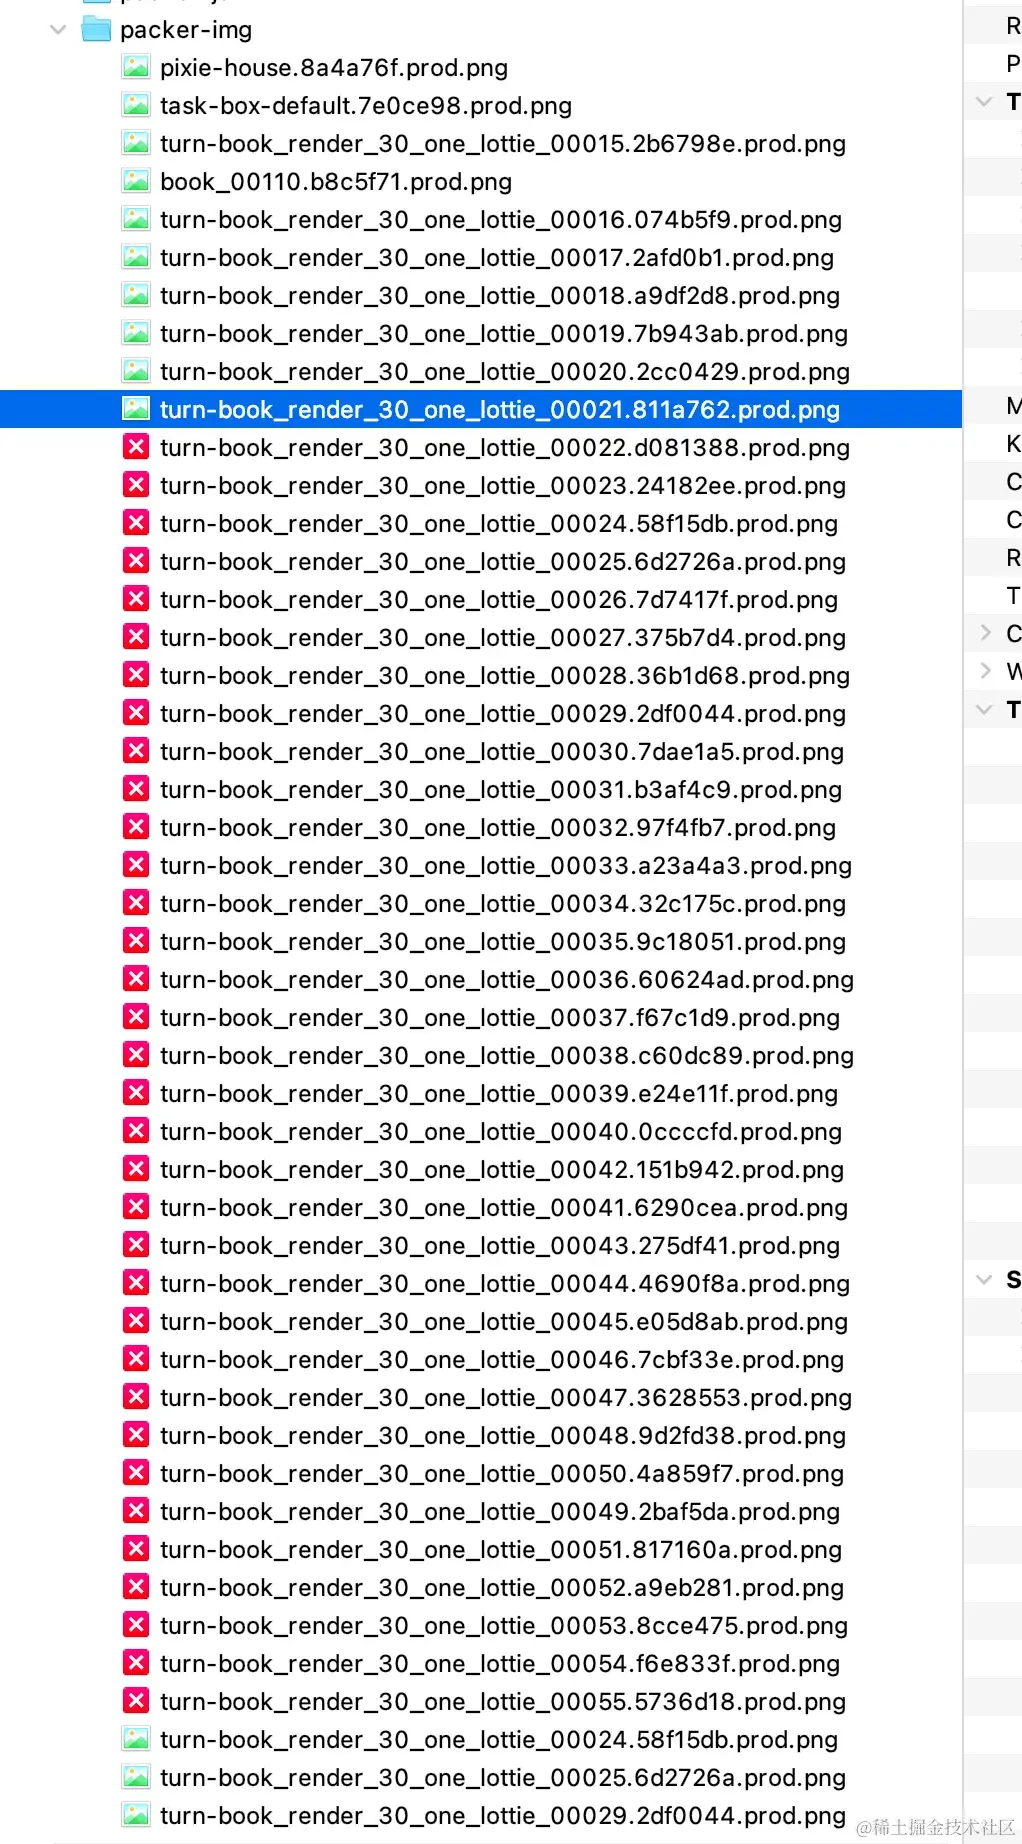Select file turn-book_render_30_one_lottie_00045.e05d8ab.prod.png
1022x1844 pixels.
point(504,1322)
